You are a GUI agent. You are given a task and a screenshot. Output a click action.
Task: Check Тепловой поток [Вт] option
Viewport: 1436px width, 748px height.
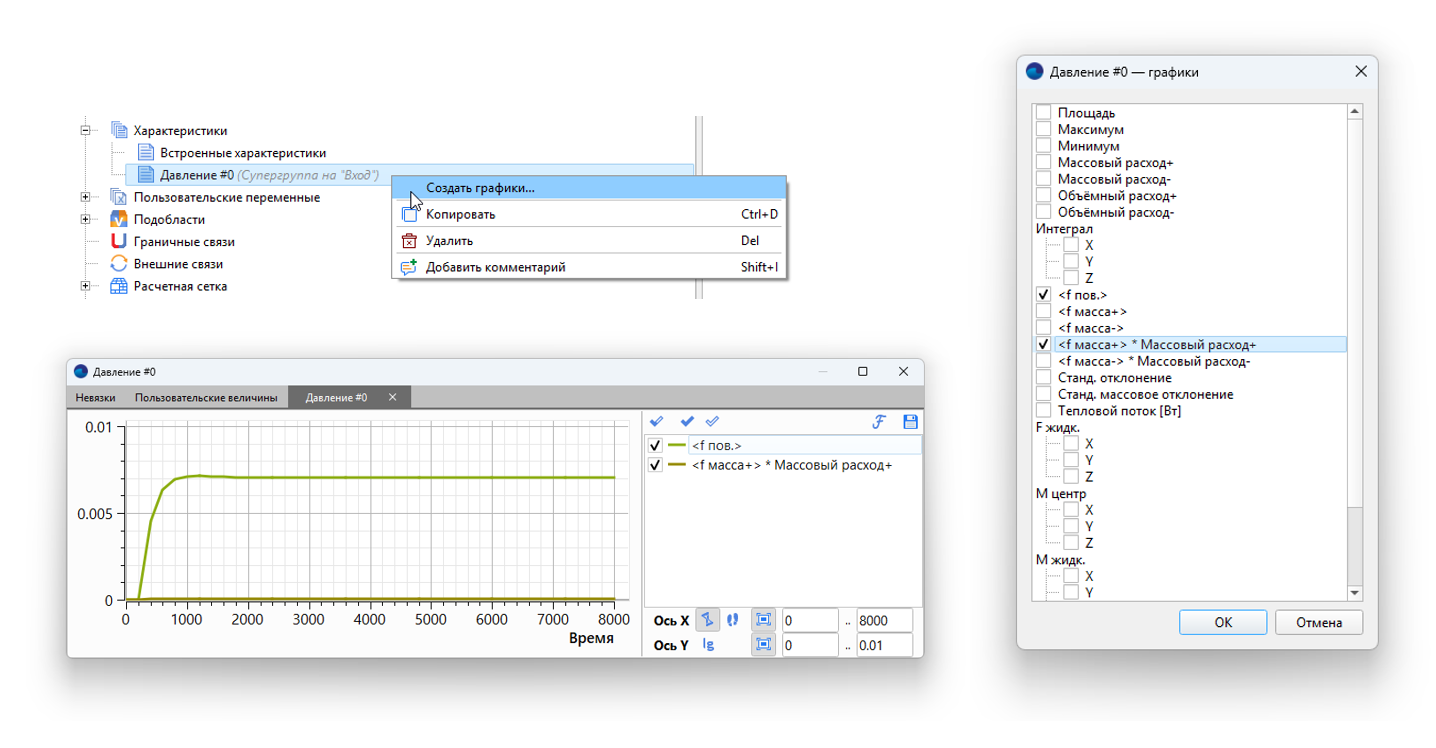1044,411
